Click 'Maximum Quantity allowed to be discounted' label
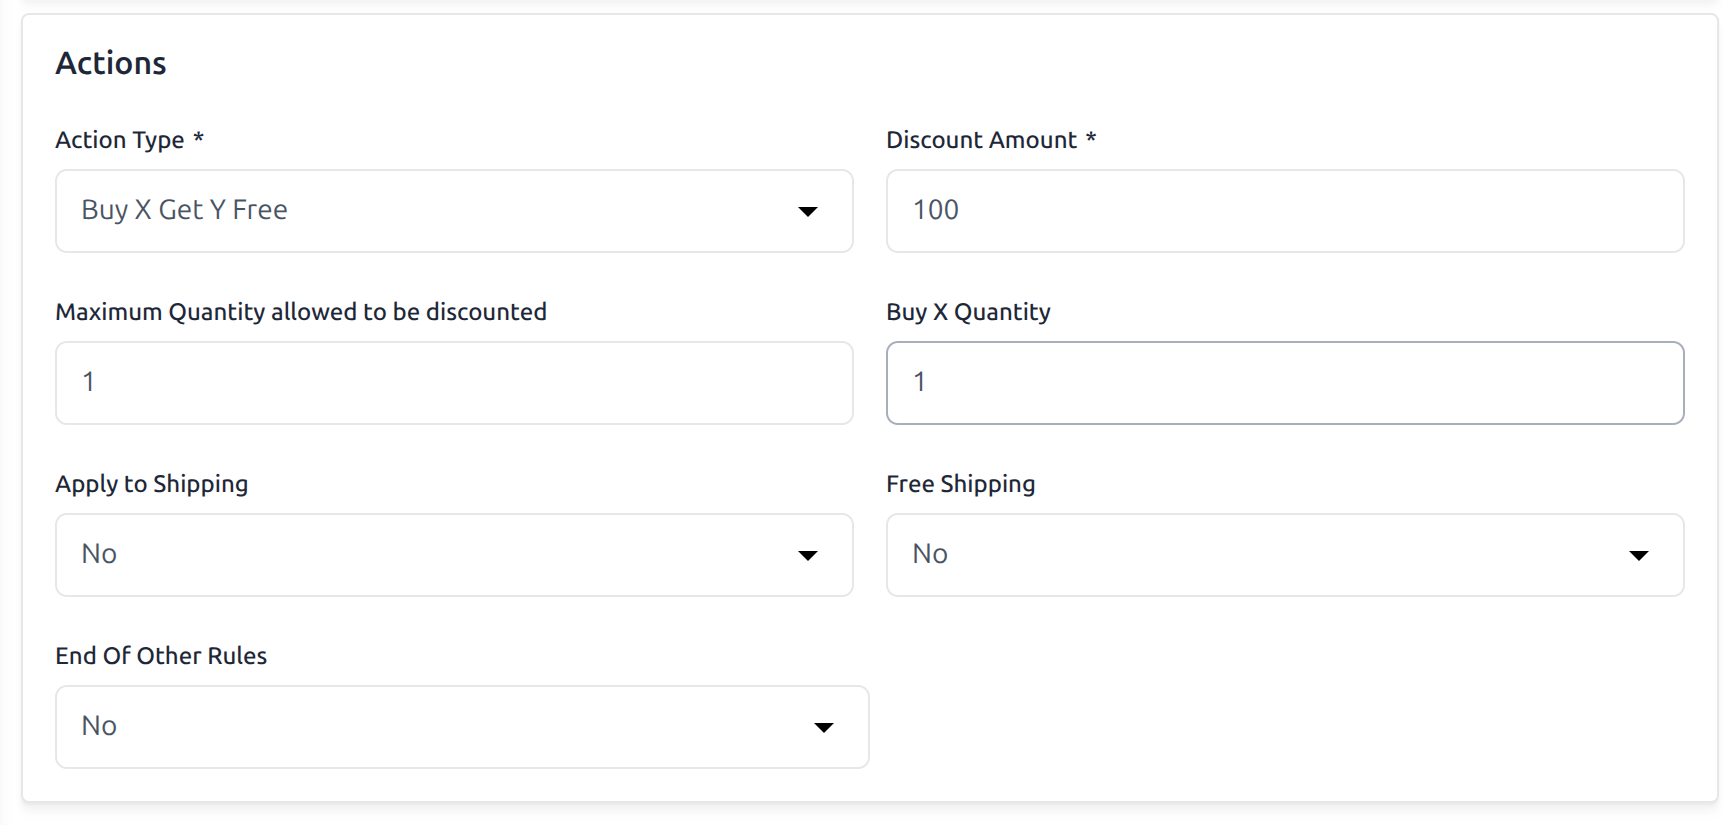1734x825 pixels. click(301, 312)
